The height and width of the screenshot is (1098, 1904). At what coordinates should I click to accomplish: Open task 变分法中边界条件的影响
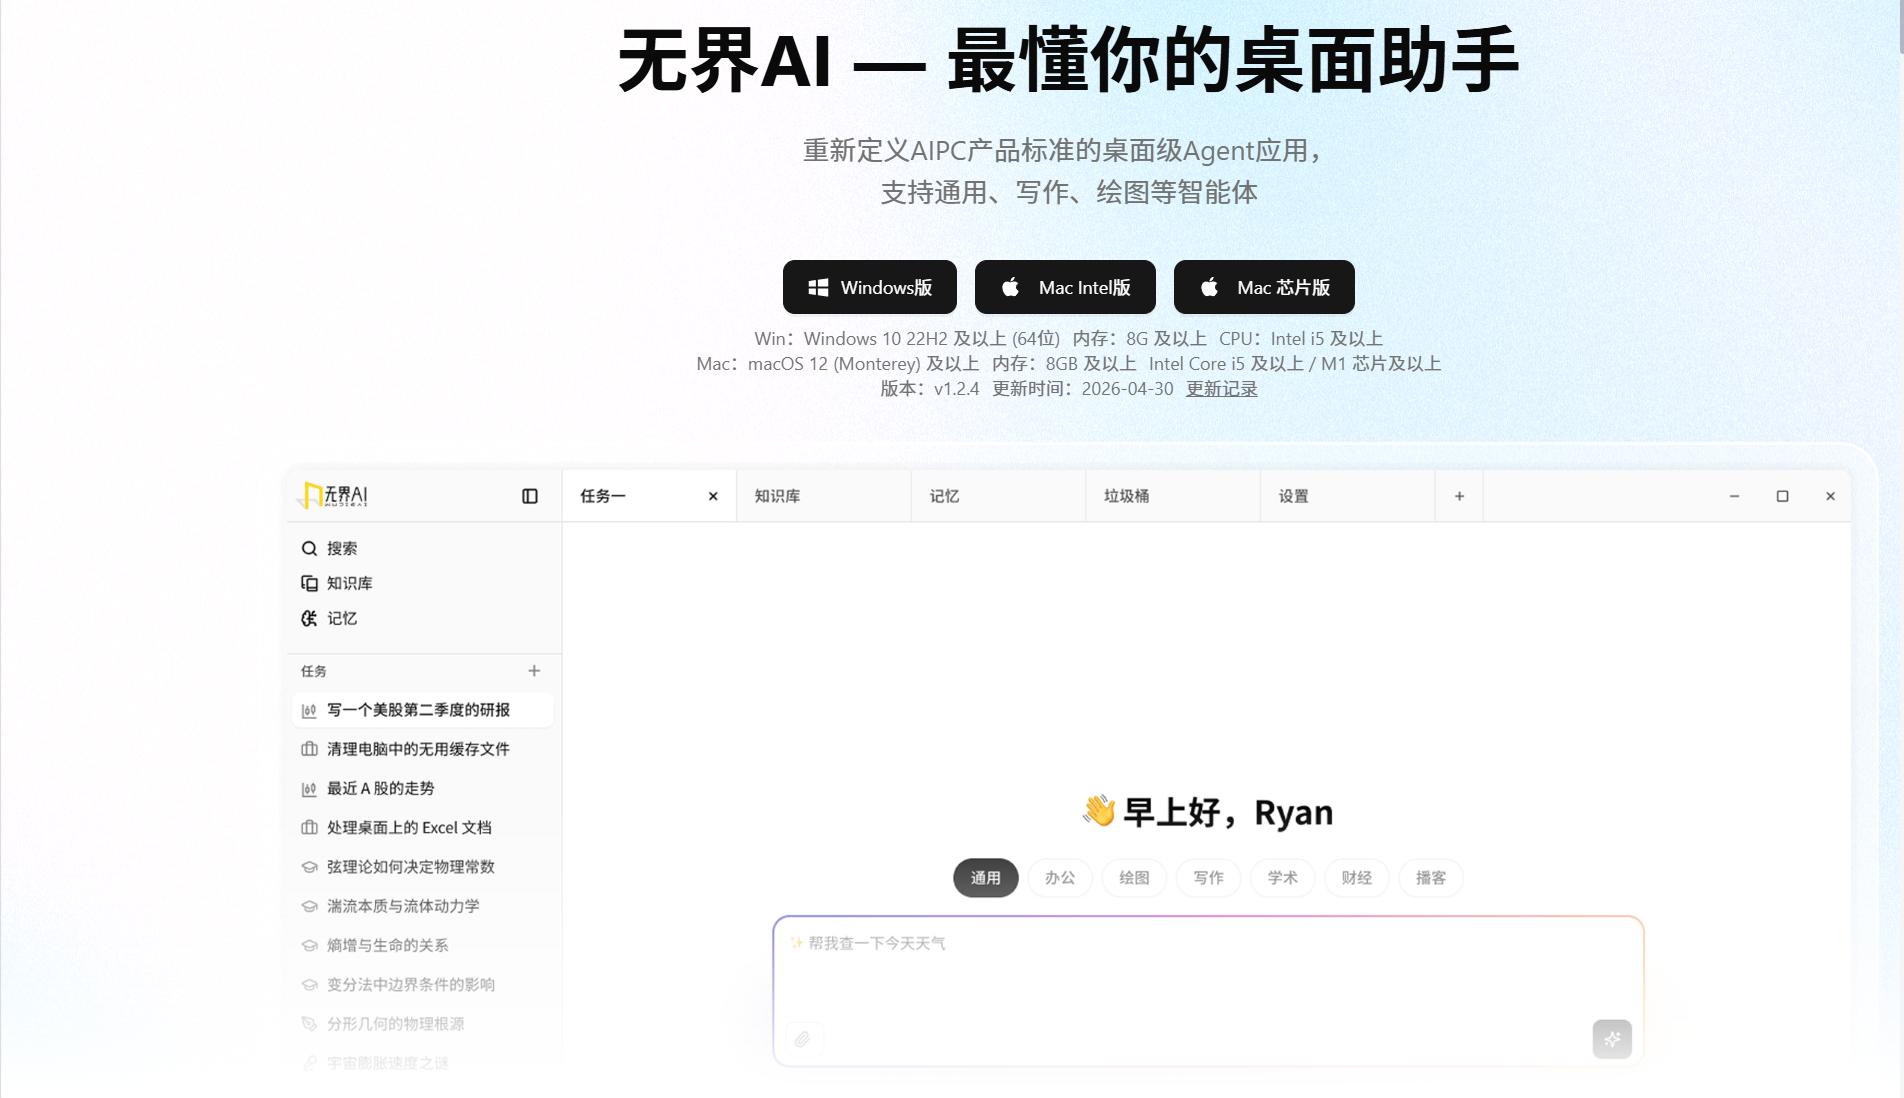coord(422,984)
